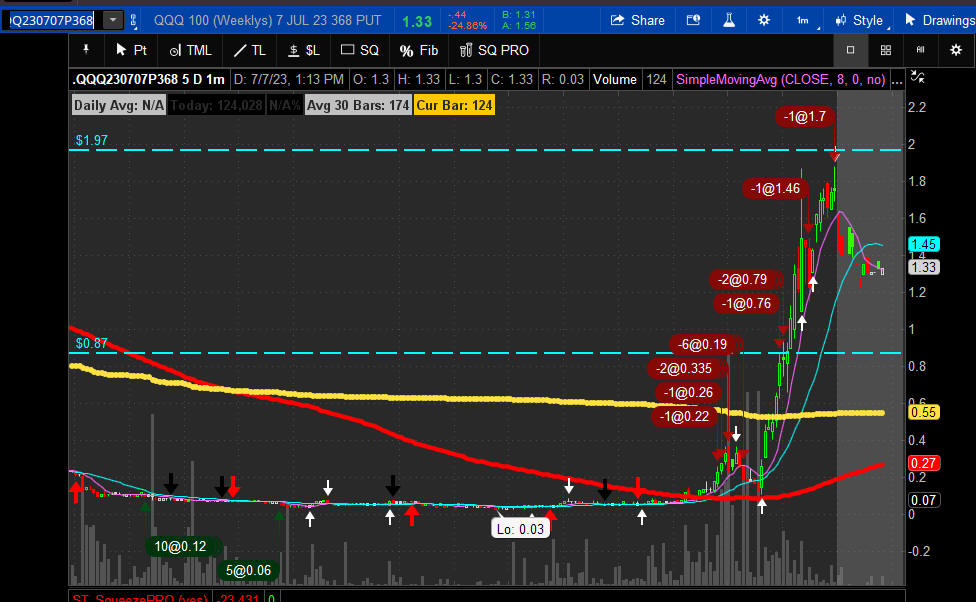The width and height of the screenshot is (976, 602).
Task: Click the Today: 124,028 label
Action: click(217, 105)
